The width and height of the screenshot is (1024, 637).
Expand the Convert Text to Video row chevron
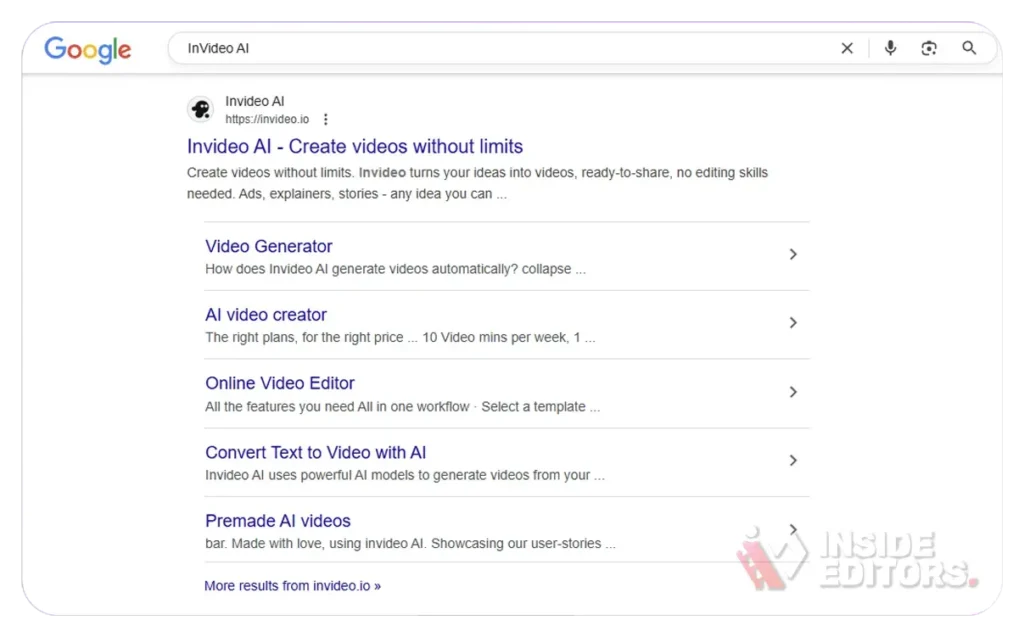pos(793,461)
